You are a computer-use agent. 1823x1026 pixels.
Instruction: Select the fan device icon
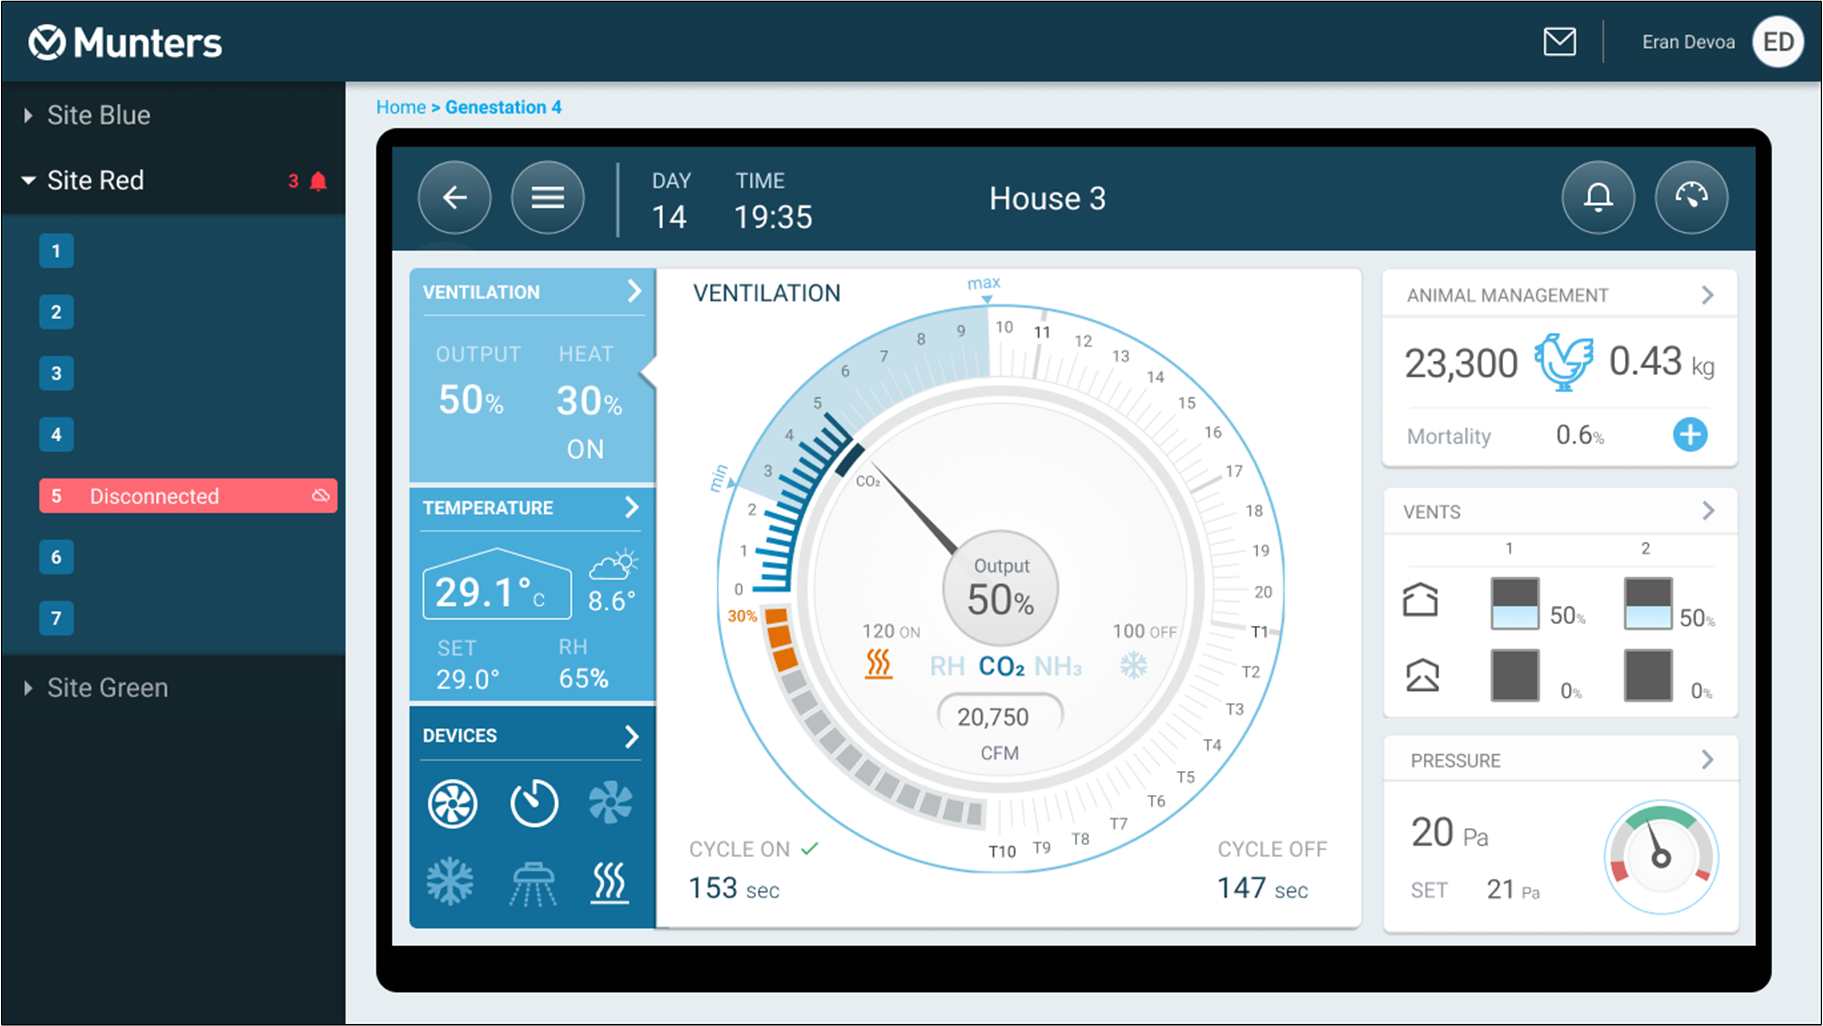[452, 803]
